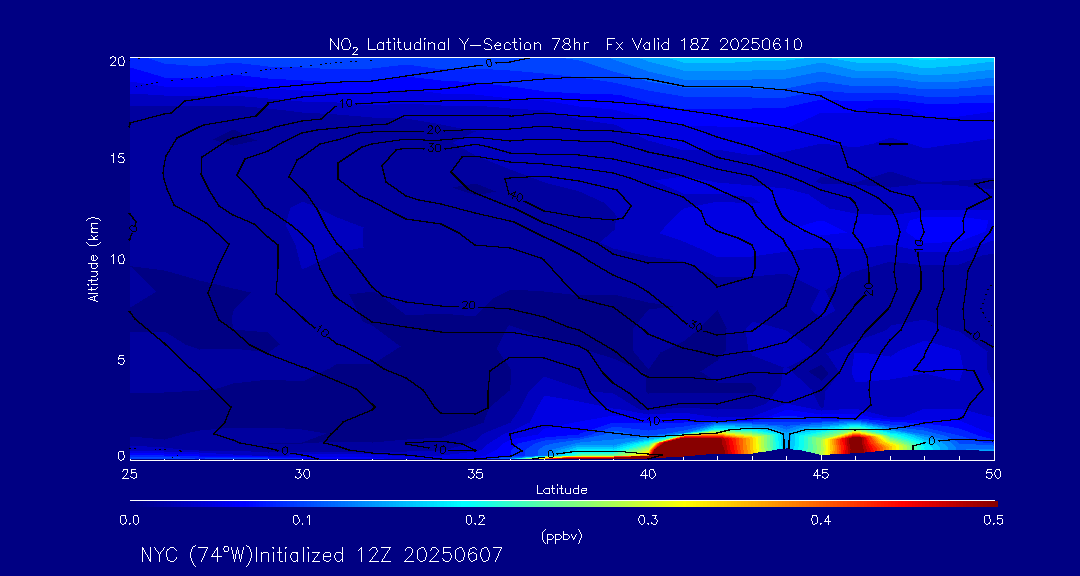
Task: Click the color scale label "0.2"
Action: point(475,521)
